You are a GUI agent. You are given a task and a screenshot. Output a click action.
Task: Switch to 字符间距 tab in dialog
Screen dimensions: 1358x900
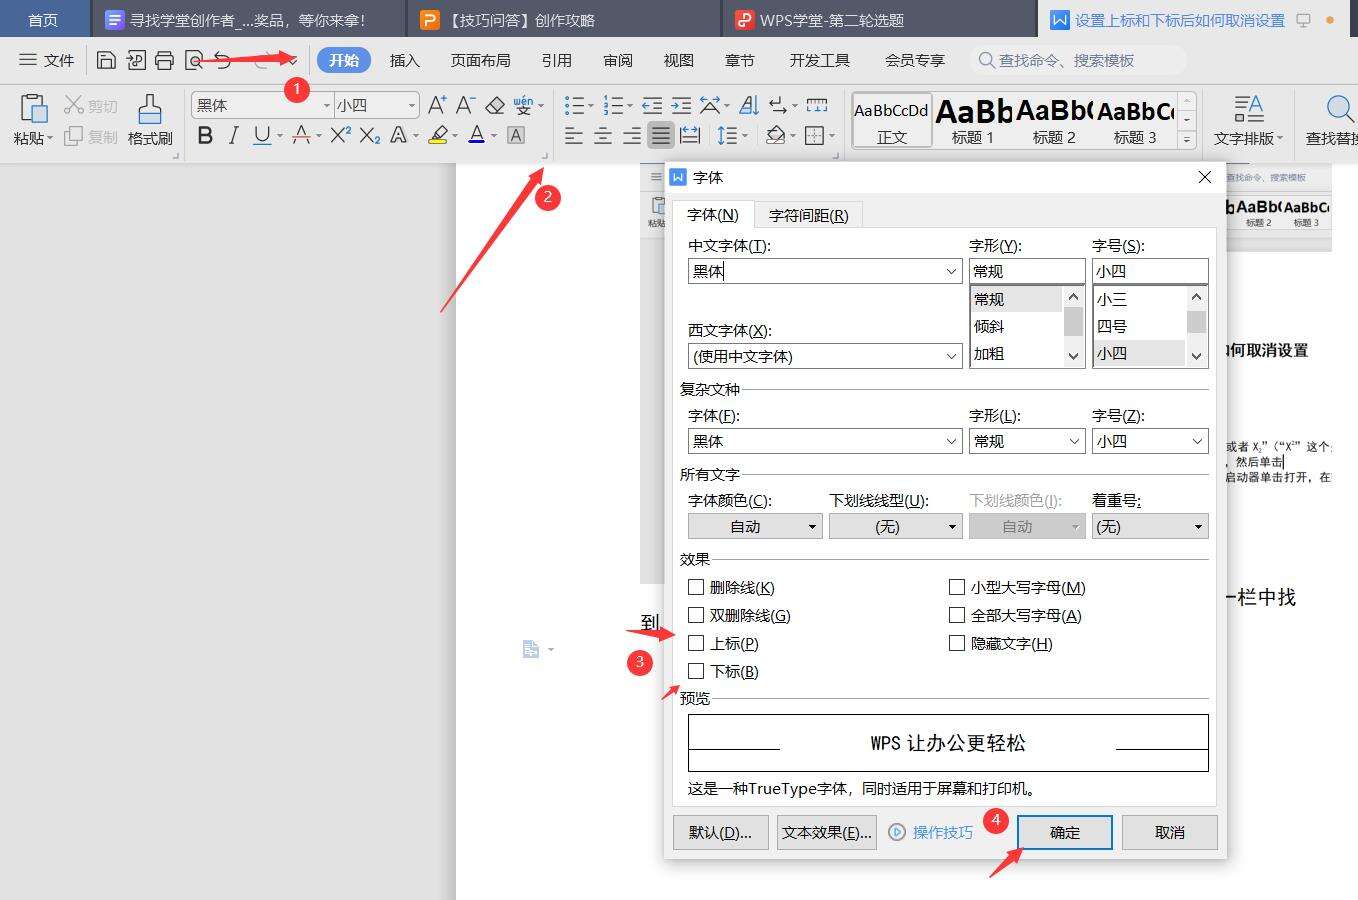coord(808,215)
